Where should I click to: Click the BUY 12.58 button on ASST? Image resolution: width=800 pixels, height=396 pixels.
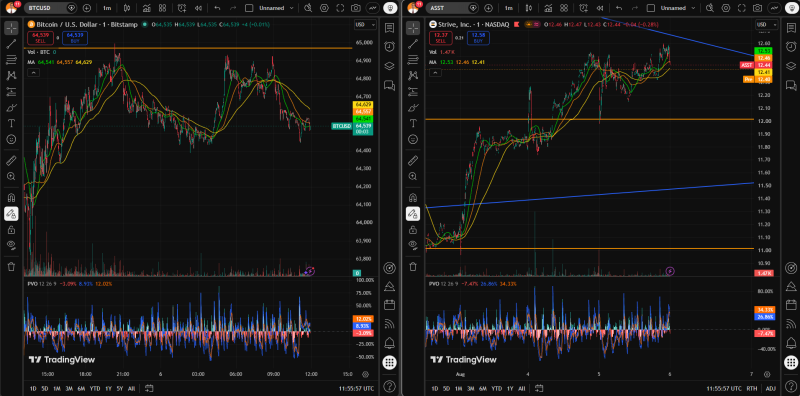[478, 38]
